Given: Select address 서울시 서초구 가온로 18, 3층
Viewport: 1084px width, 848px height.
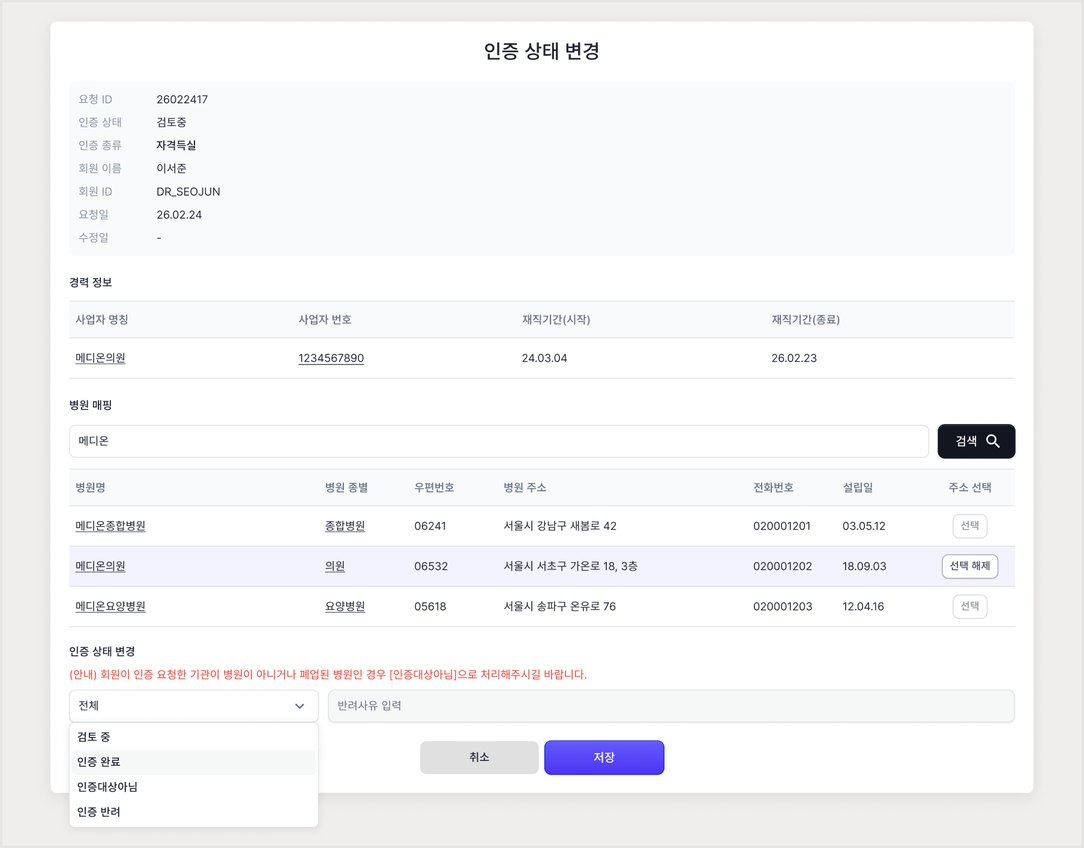Looking at the screenshot, I should 570,566.
